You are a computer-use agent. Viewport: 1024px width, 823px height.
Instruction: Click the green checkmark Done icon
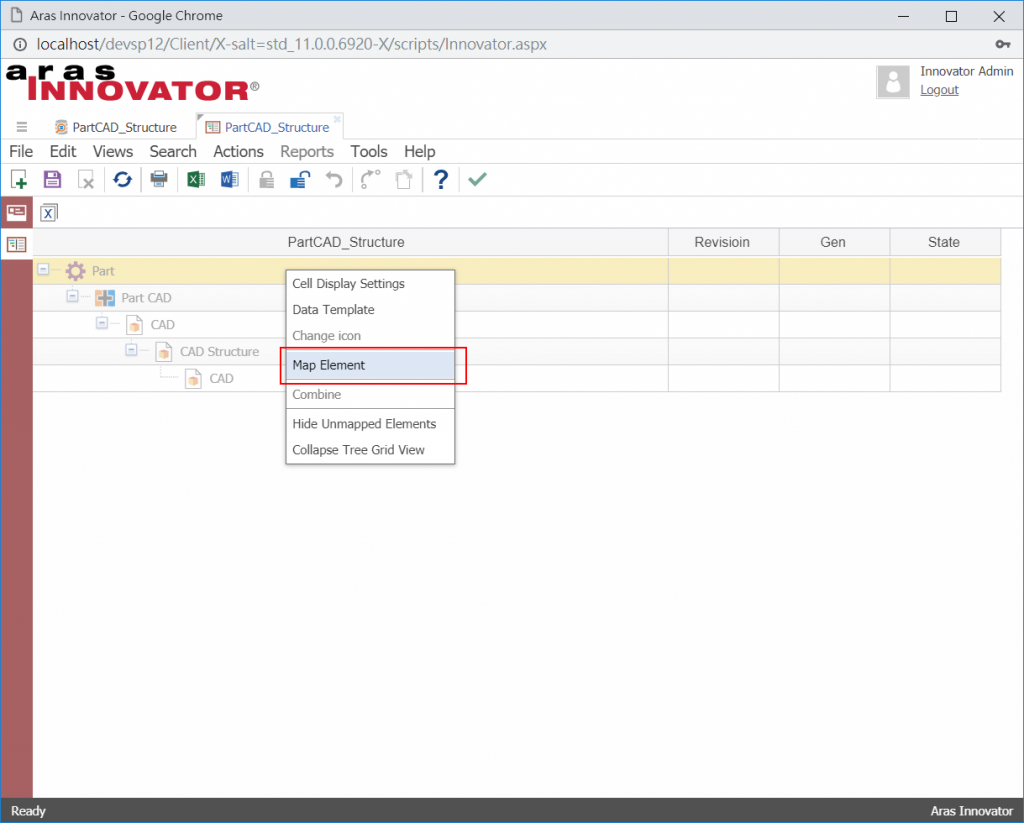[477, 179]
